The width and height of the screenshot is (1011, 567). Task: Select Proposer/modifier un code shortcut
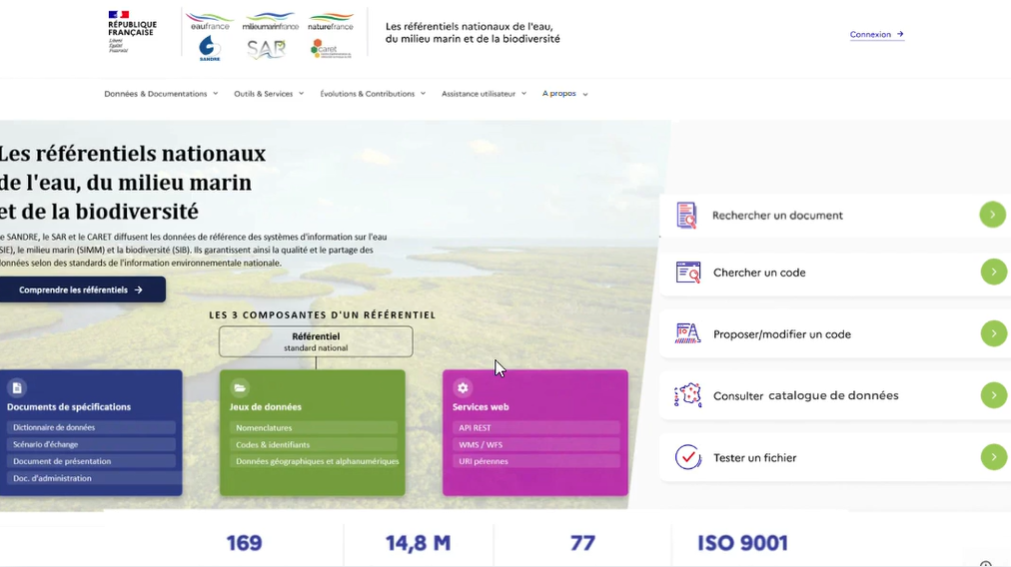coord(834,334)
